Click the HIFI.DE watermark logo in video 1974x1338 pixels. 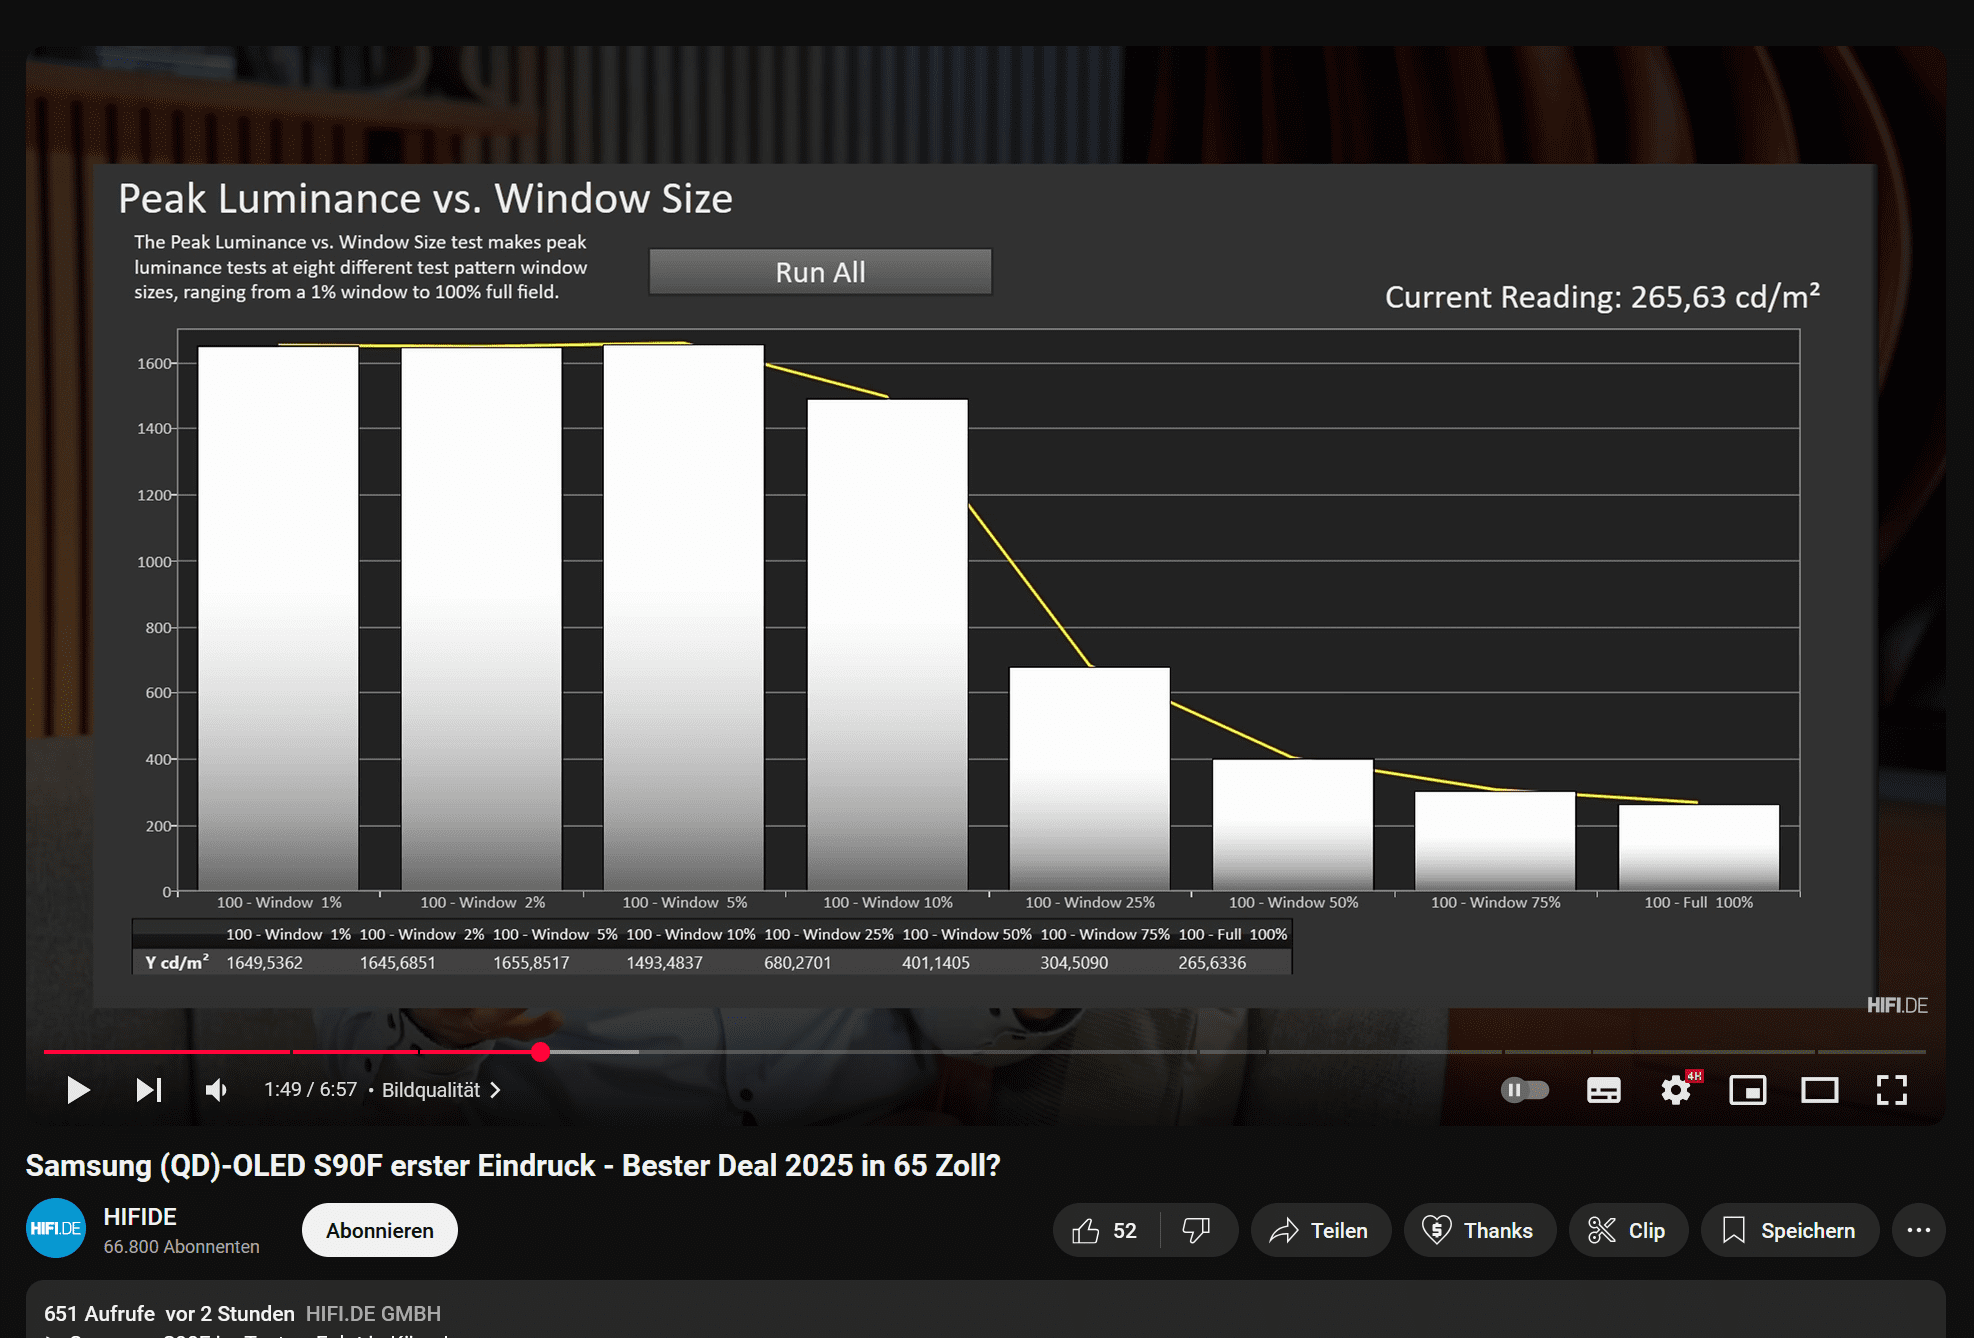click(x=1897, y=1005)
